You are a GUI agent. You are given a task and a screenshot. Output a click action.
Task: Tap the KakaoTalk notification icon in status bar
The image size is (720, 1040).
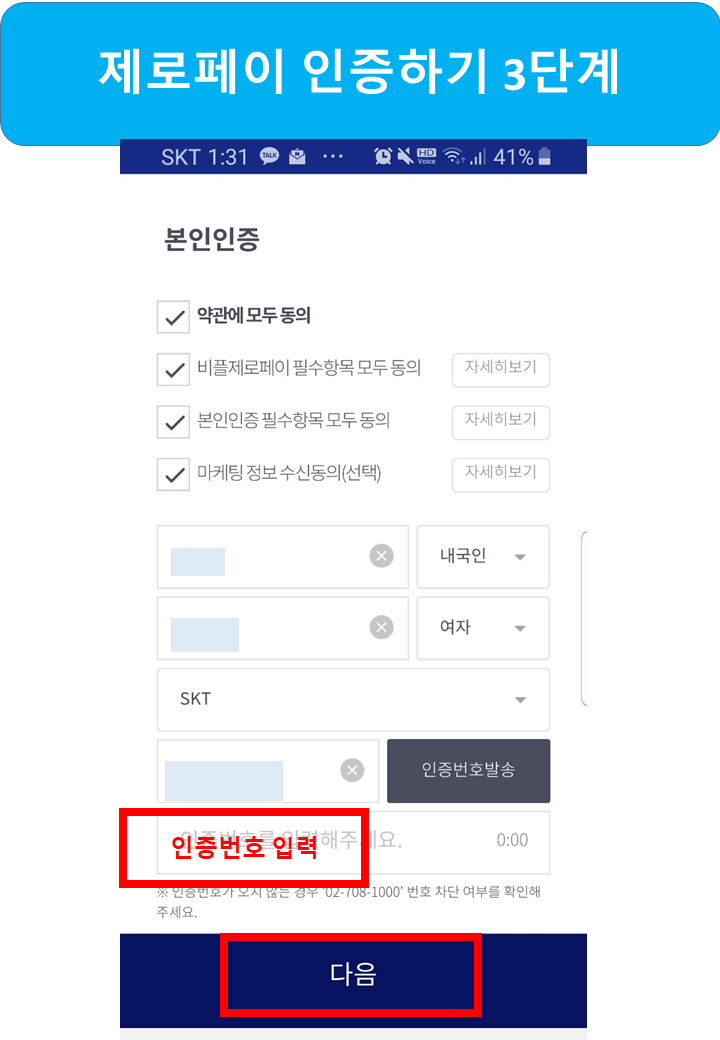tap(269, 157)
